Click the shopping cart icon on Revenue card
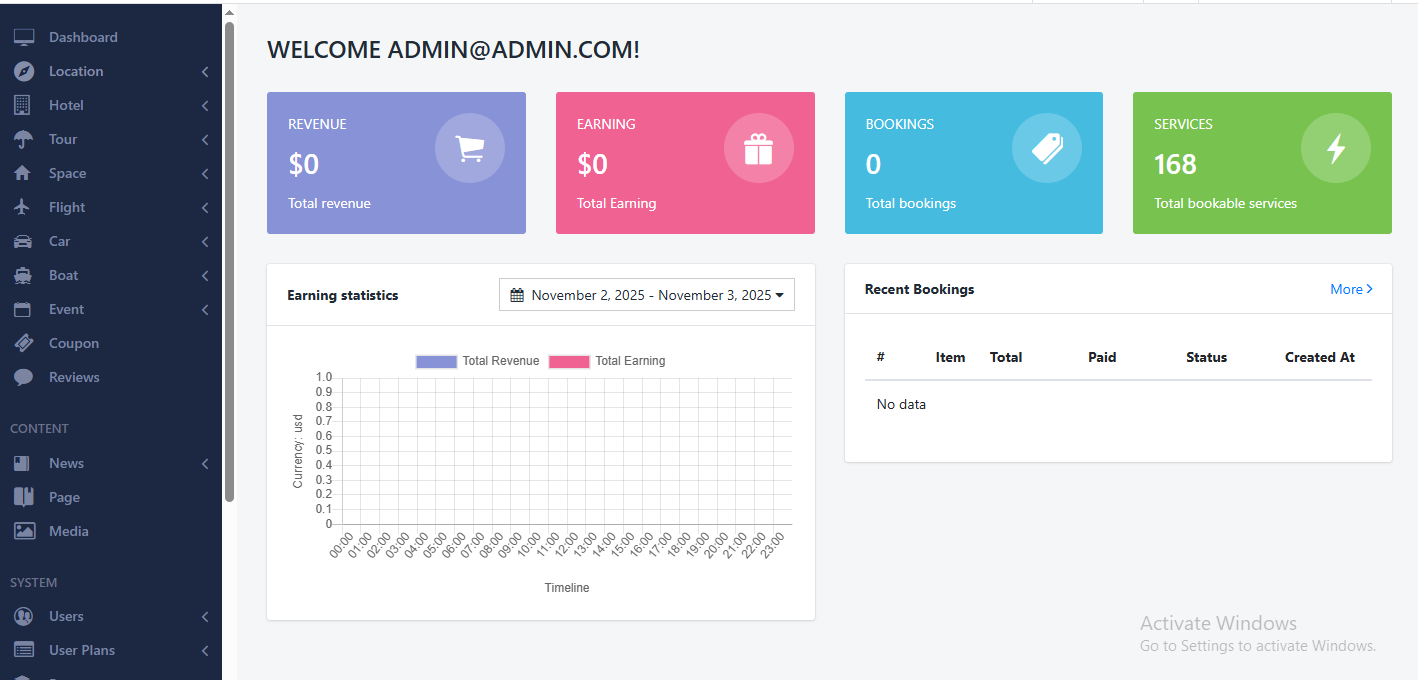Viewport: 1418px width, 680px height. [469, 148]
